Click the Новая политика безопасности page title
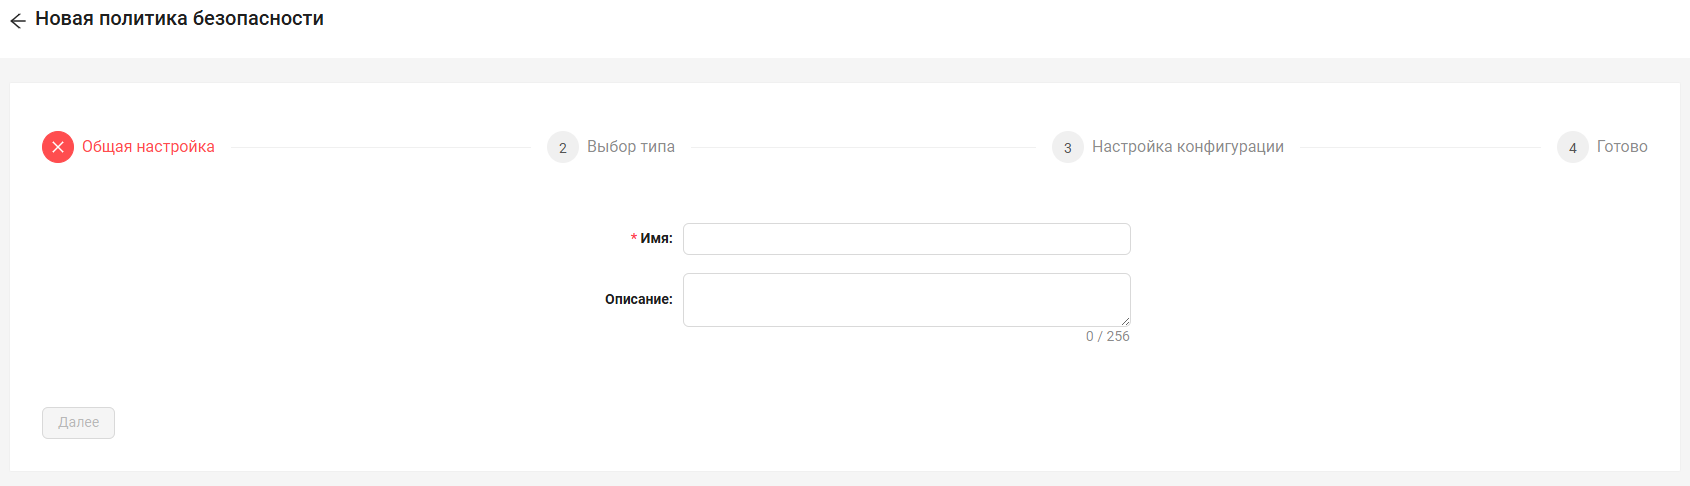 (180, 19)
